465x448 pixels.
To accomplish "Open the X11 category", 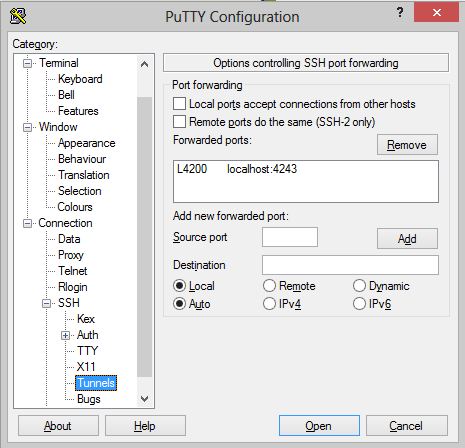I will point(86,367).
